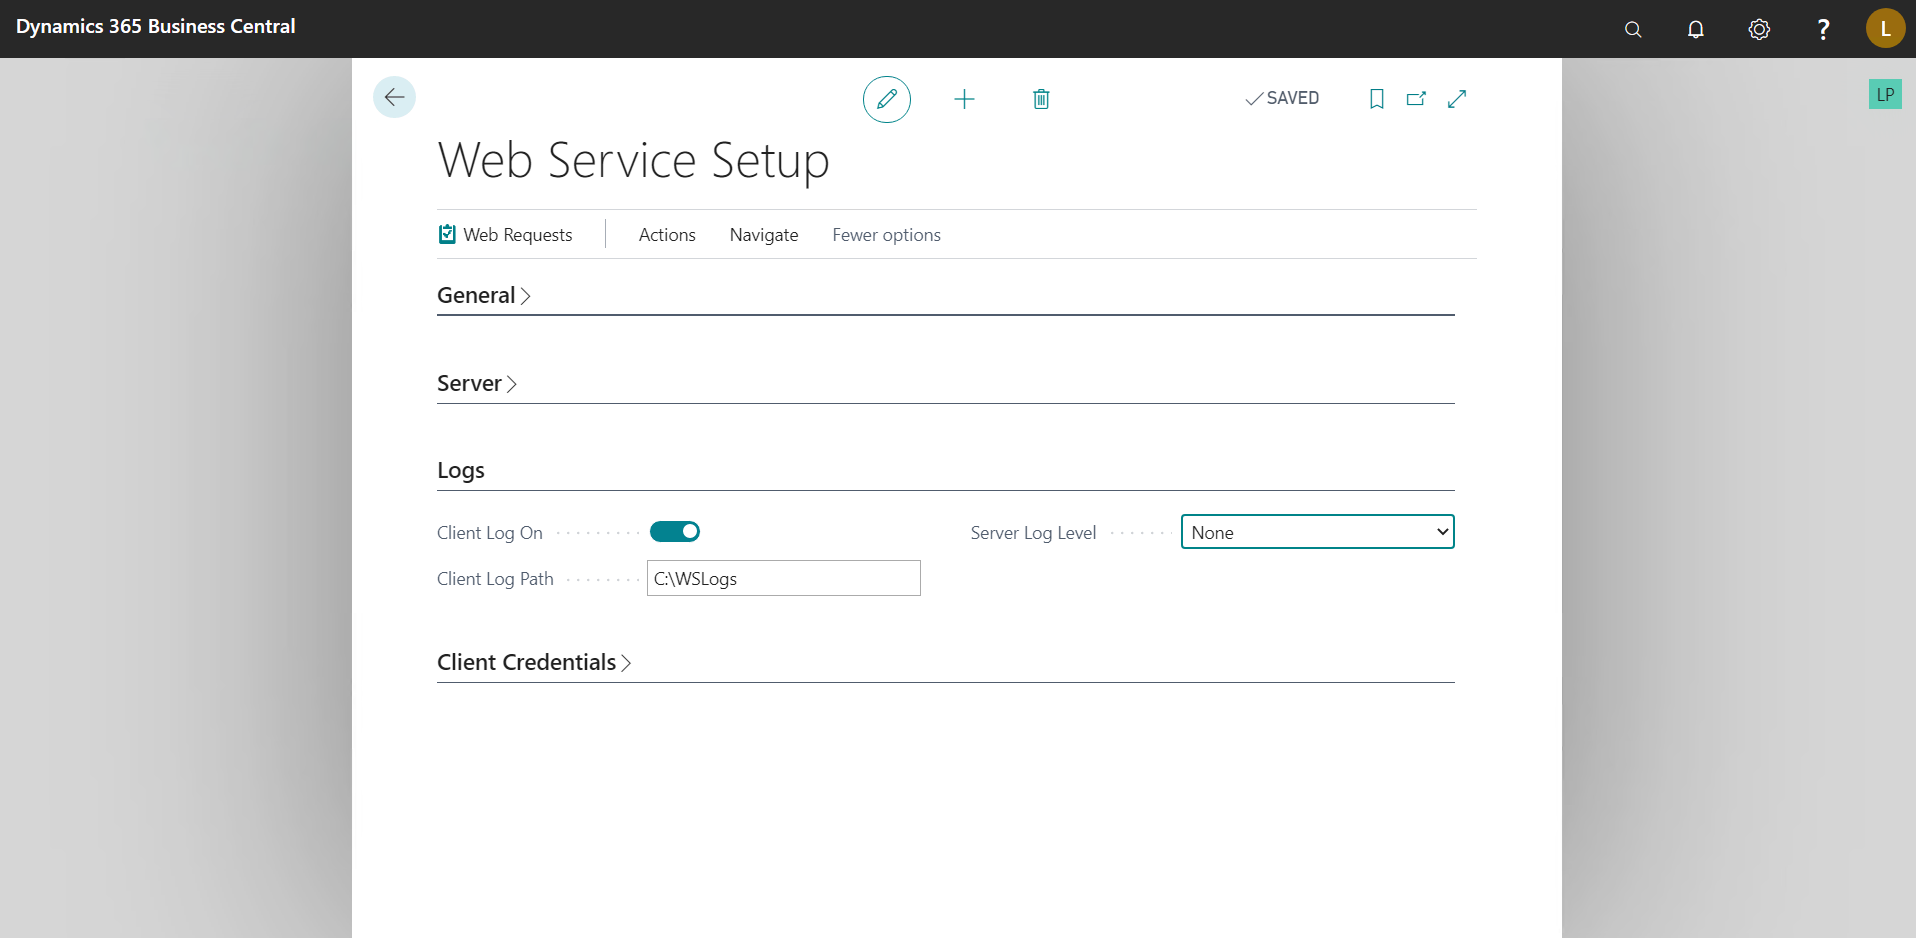Add a new record with plus icon
Image resolution: width=1916 pixels, height=938 pixels.
pyautogui.click(x=964, y=99)
